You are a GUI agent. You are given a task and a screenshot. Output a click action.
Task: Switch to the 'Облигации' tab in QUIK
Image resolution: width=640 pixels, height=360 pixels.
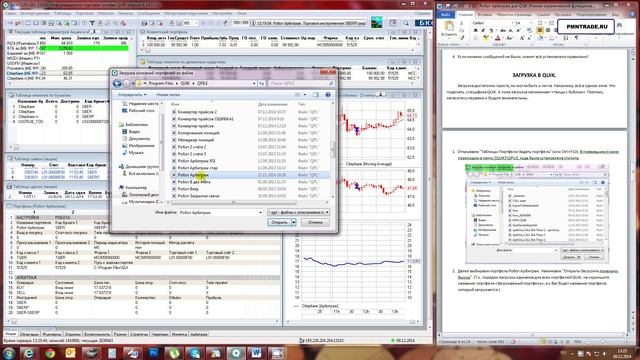click(29, 334)
